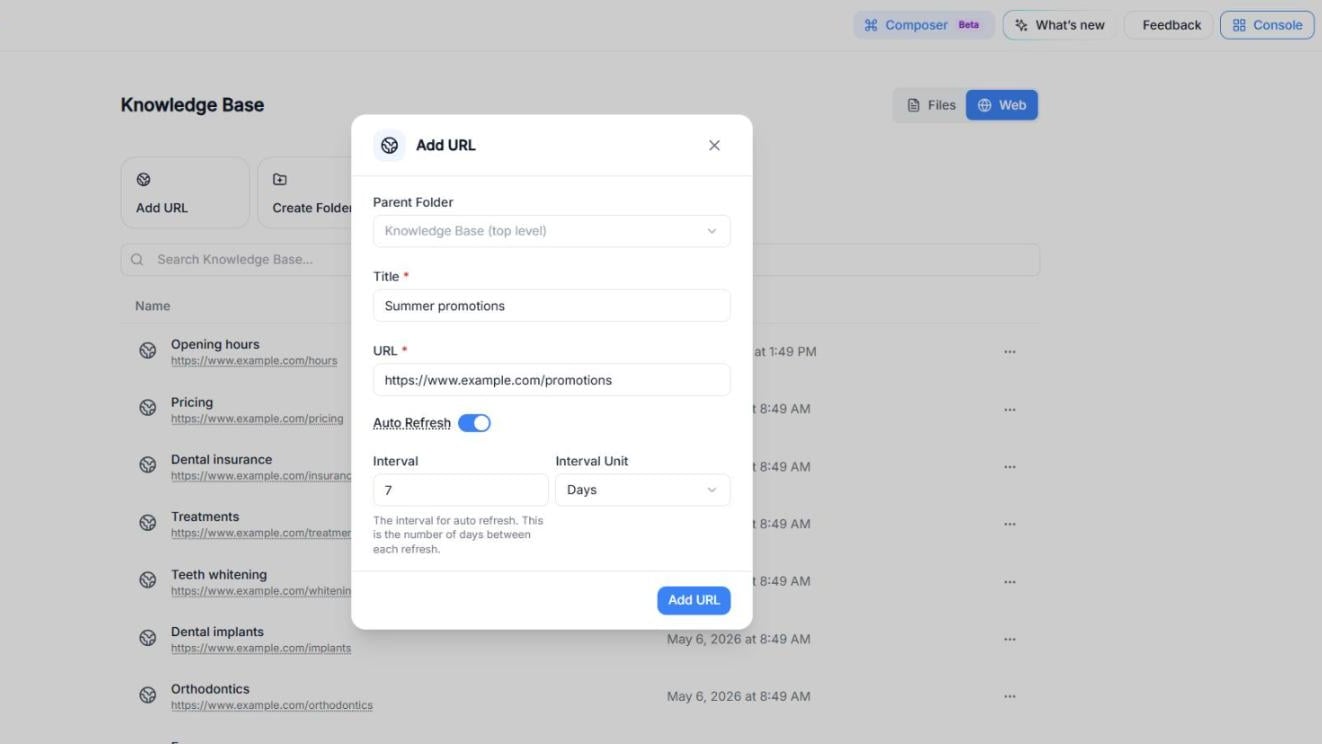Open the Console

pyautogui.click(x=1267, y=25)
